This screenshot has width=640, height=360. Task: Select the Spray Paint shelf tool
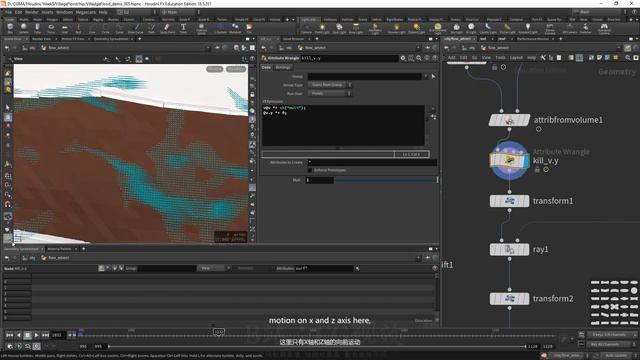167,28
